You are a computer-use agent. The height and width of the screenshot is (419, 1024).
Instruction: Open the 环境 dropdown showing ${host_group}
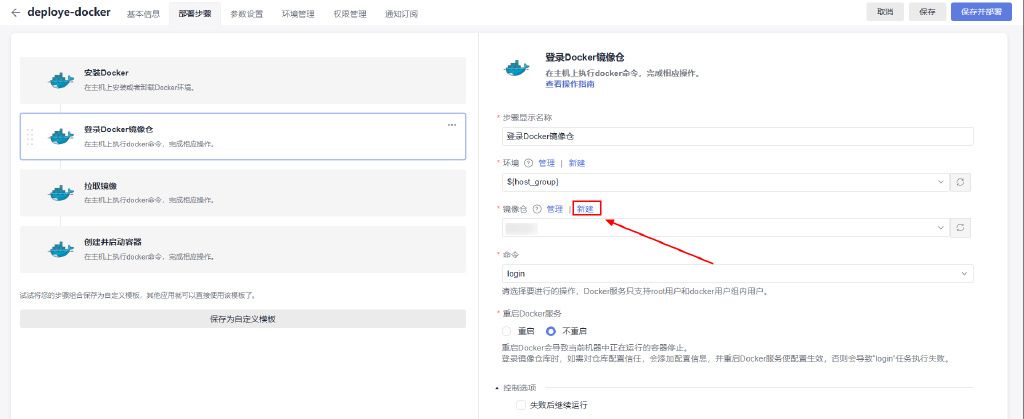[726, 182]
